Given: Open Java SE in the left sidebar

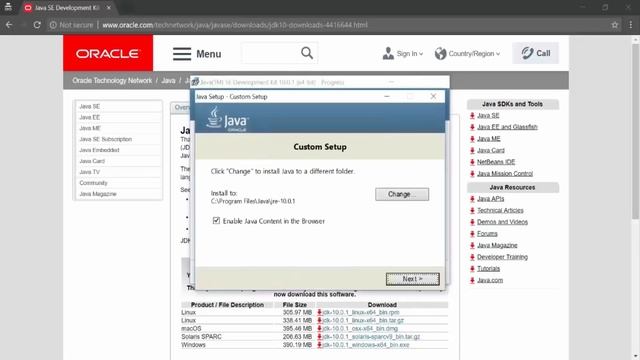Looking at the screenshot, I should click(89, 106).
